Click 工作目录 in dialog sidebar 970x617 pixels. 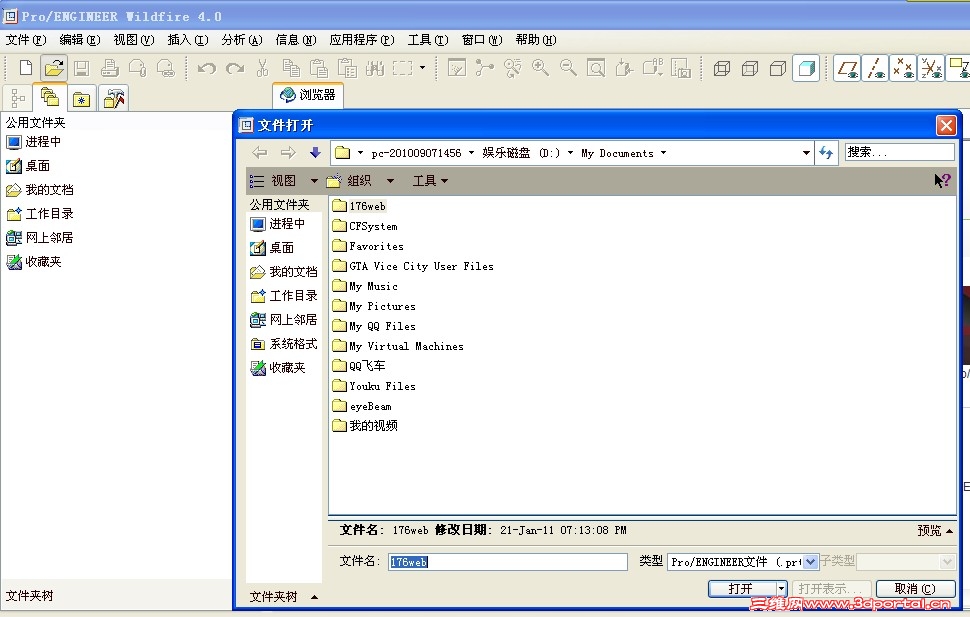[x=285, y=296]
